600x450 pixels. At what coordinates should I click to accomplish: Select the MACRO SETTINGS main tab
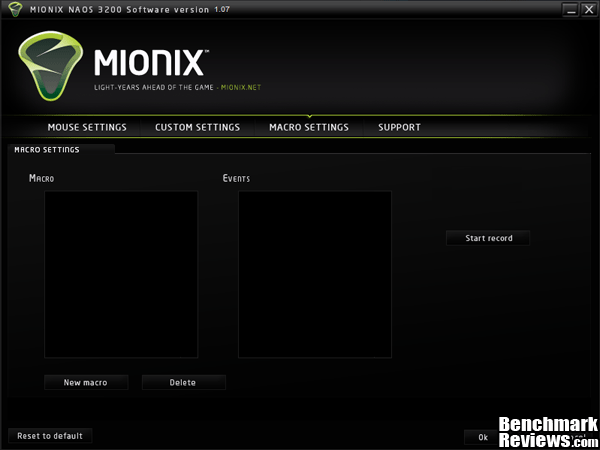tap(309, 127)
